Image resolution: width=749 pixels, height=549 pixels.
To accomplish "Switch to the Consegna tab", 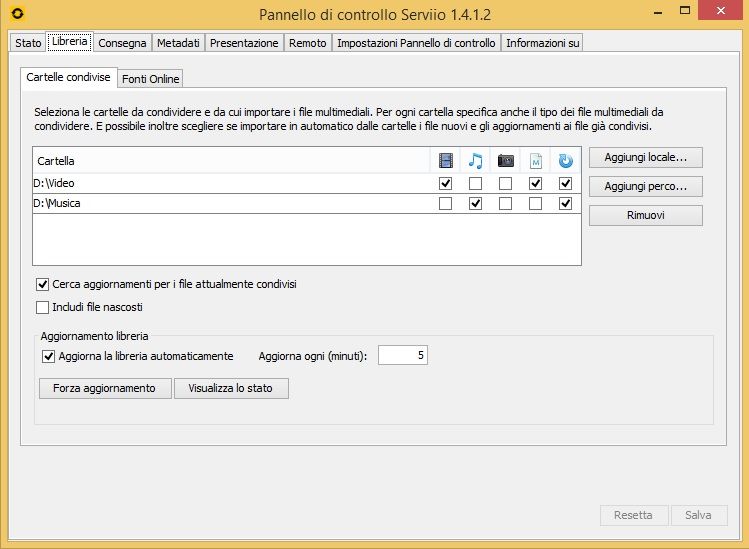I will coord(122,43).
